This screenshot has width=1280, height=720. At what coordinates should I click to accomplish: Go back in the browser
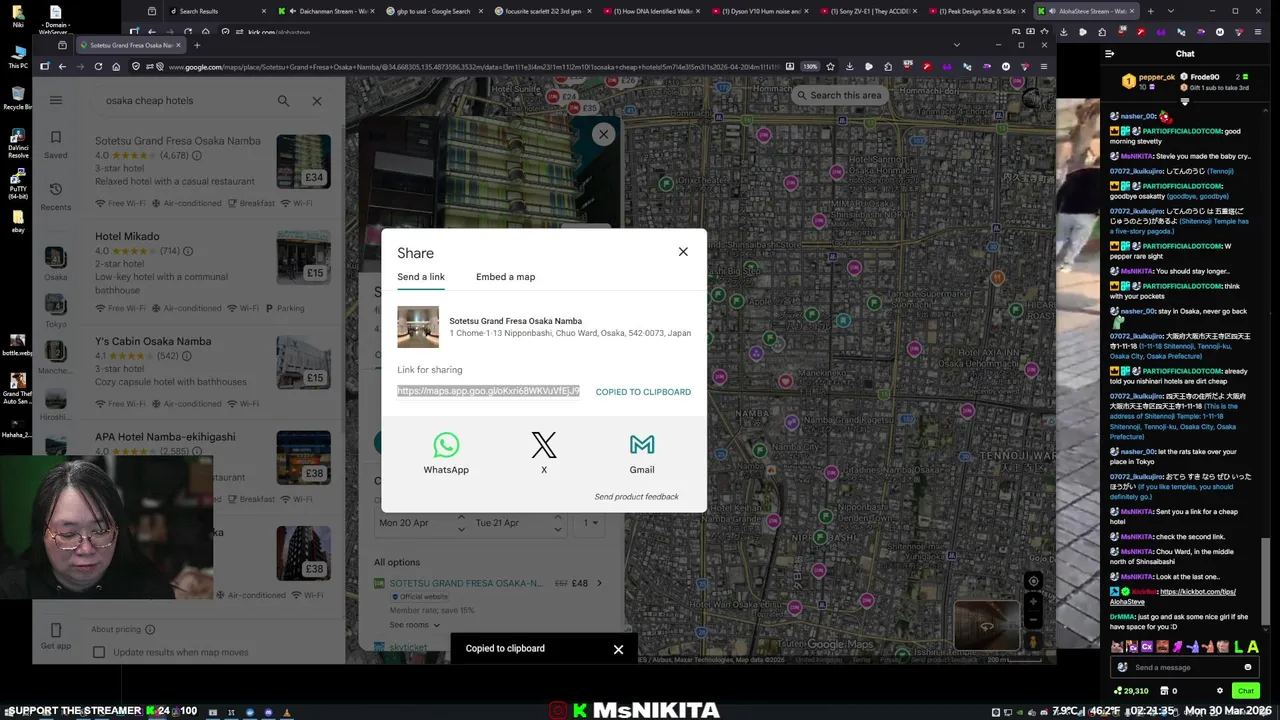[x=62, y=67]
